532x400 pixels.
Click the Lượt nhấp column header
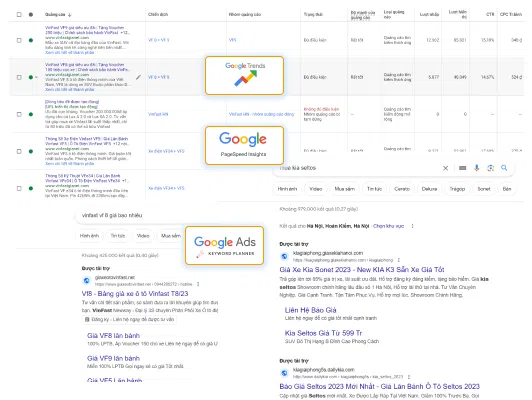(x=429, y=15)
